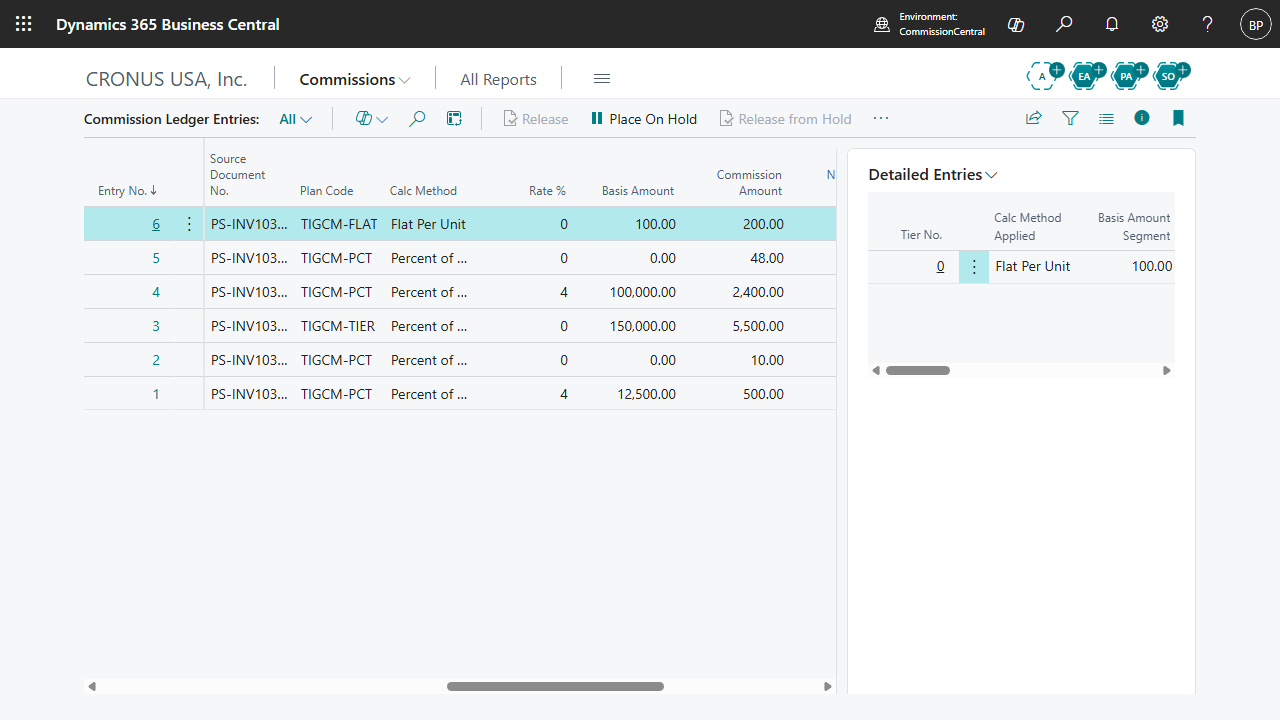Open the navigation hamburger menu

[x=602, y=79]
